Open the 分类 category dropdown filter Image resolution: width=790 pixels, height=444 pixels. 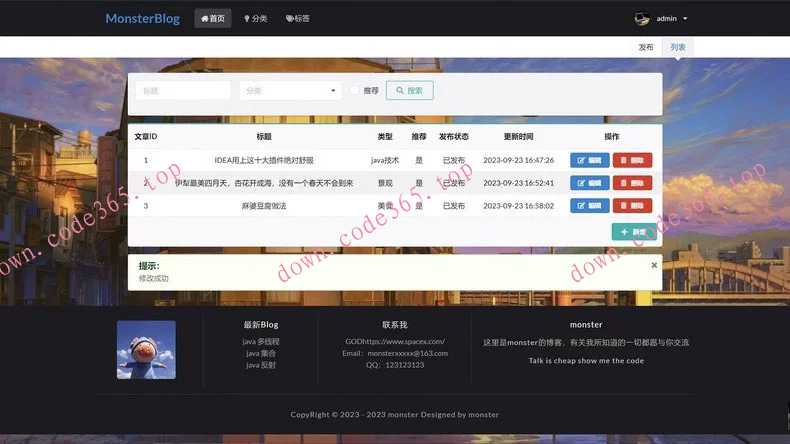pyautogui.click(x=291, y=91)
